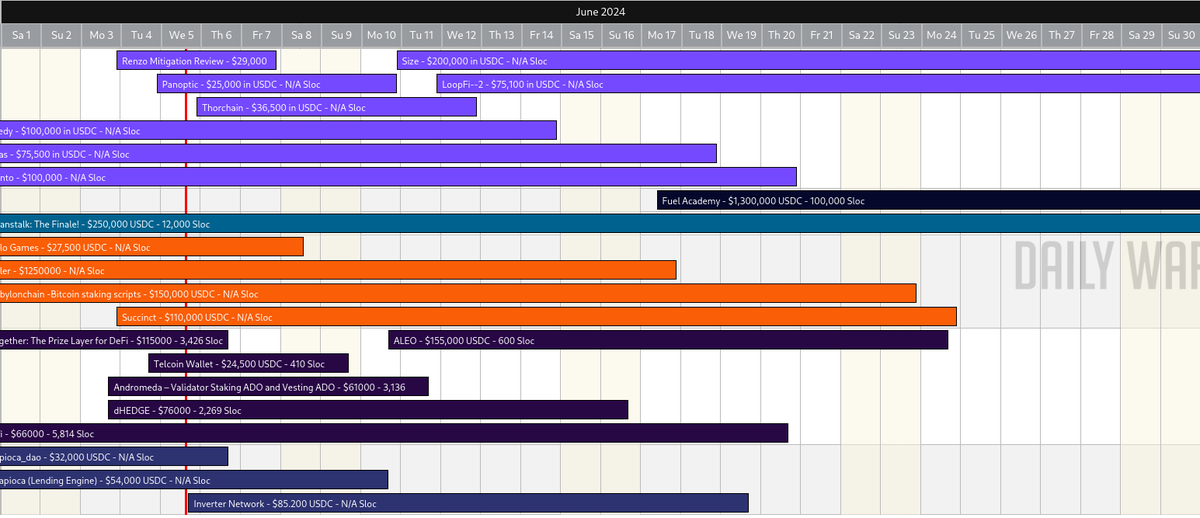Select the Succinct $110,000 USDC bar
This screenshot has width=1200, height=518.
point(537,317)
